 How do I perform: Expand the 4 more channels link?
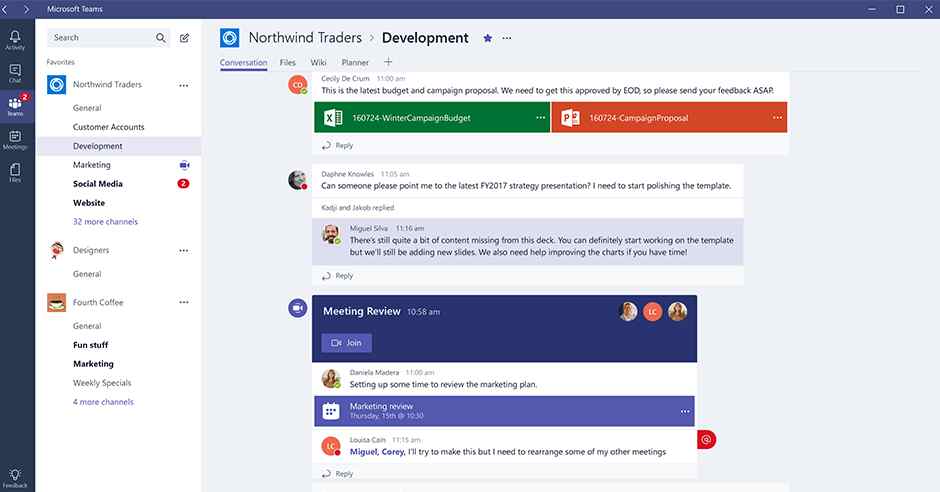click(103, 402)
